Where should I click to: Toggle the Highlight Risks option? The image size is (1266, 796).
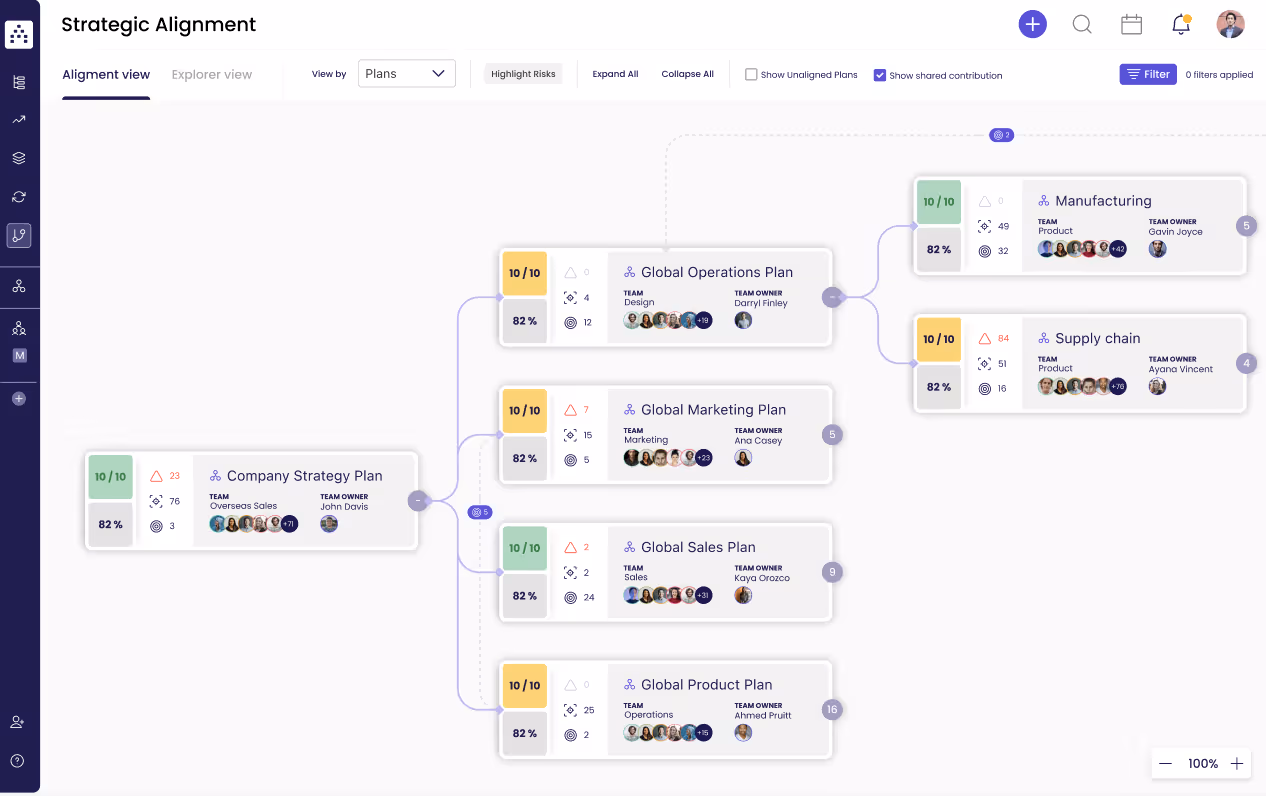tap(522, 73)
